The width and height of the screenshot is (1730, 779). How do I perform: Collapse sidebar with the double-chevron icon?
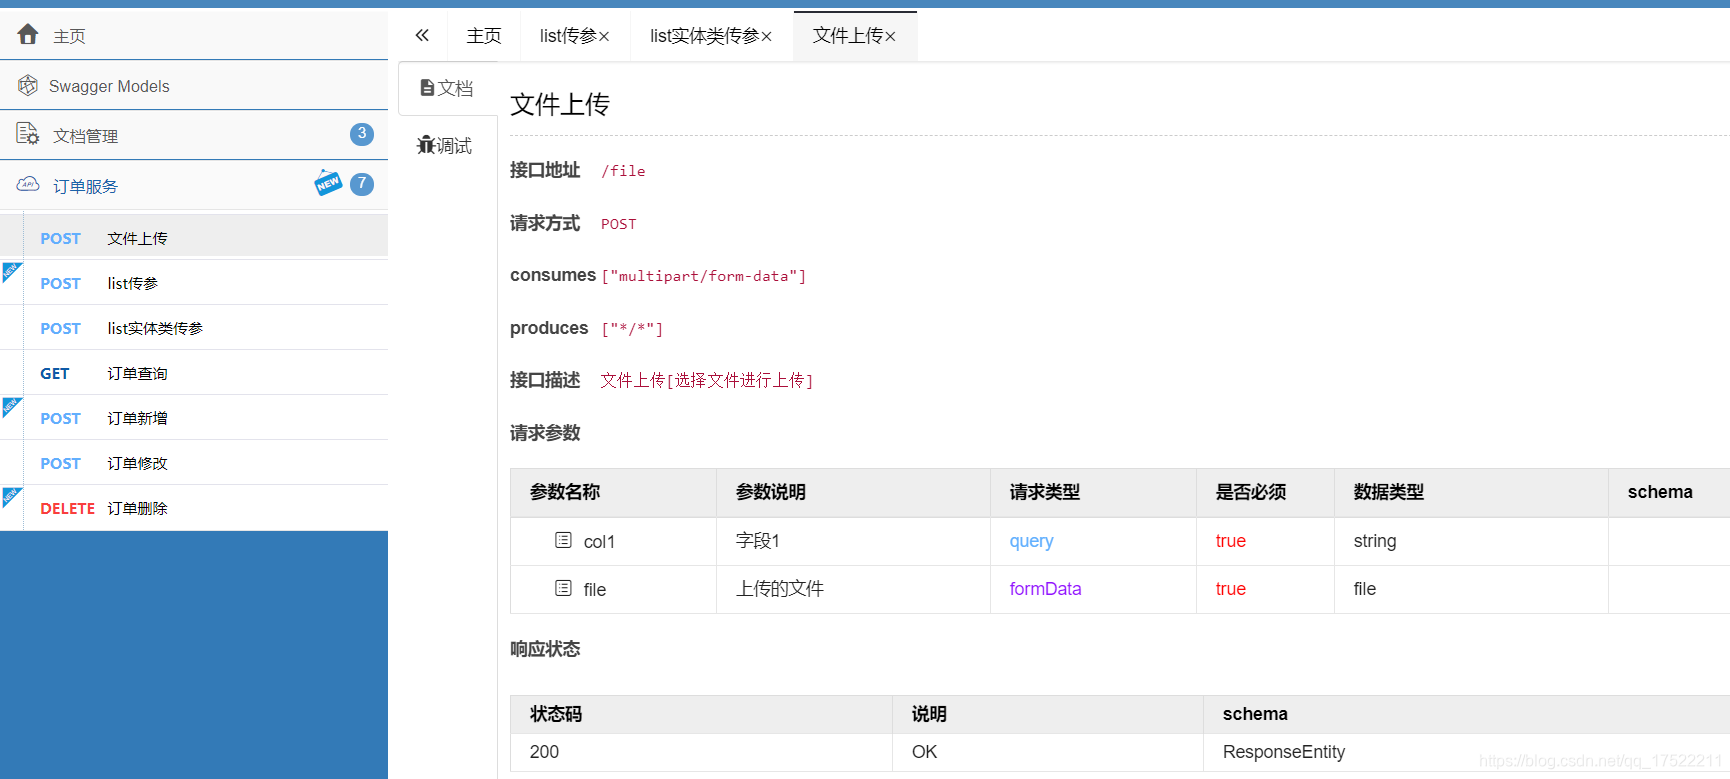click(x=422, y=35)
